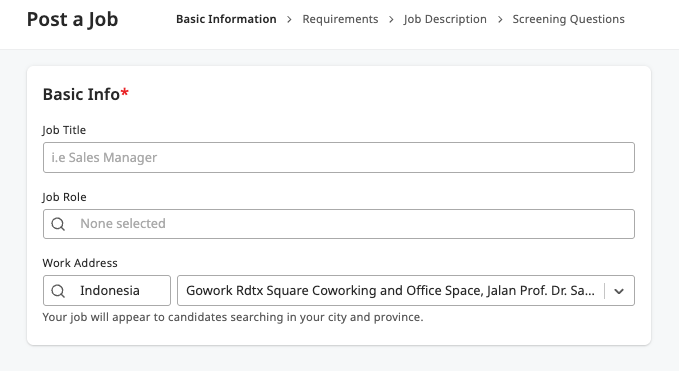
Task: Open the Basic Information step
Action: [x=226, y=19]
